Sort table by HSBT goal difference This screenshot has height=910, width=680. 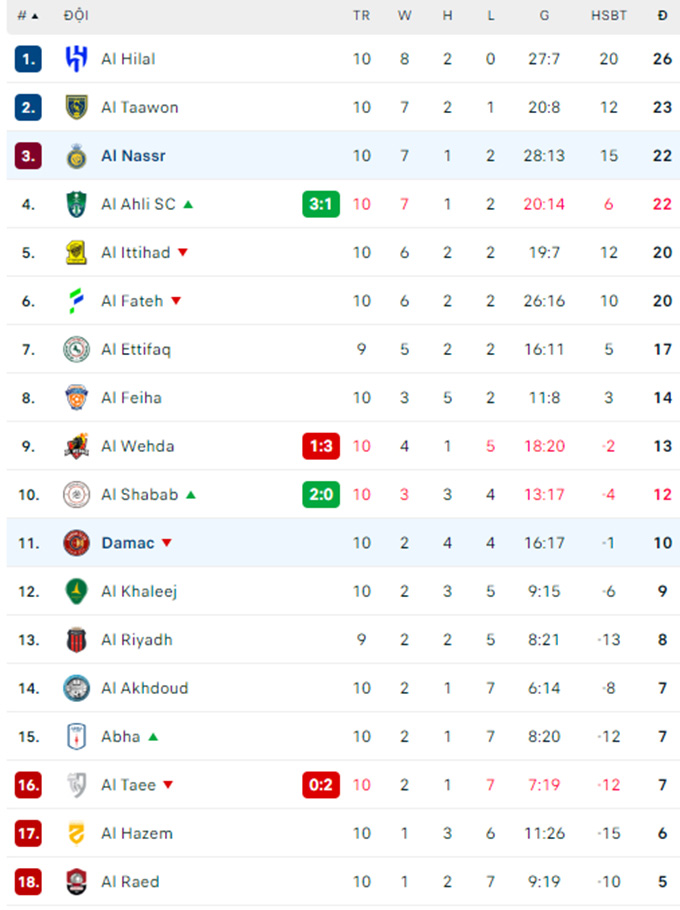609,16
